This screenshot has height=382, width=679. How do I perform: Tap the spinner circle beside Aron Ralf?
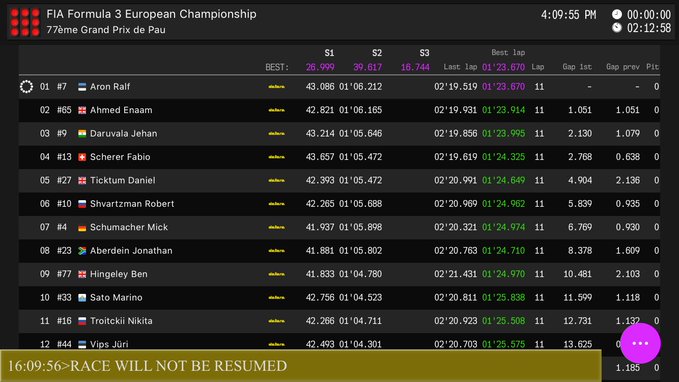[26, 87]
